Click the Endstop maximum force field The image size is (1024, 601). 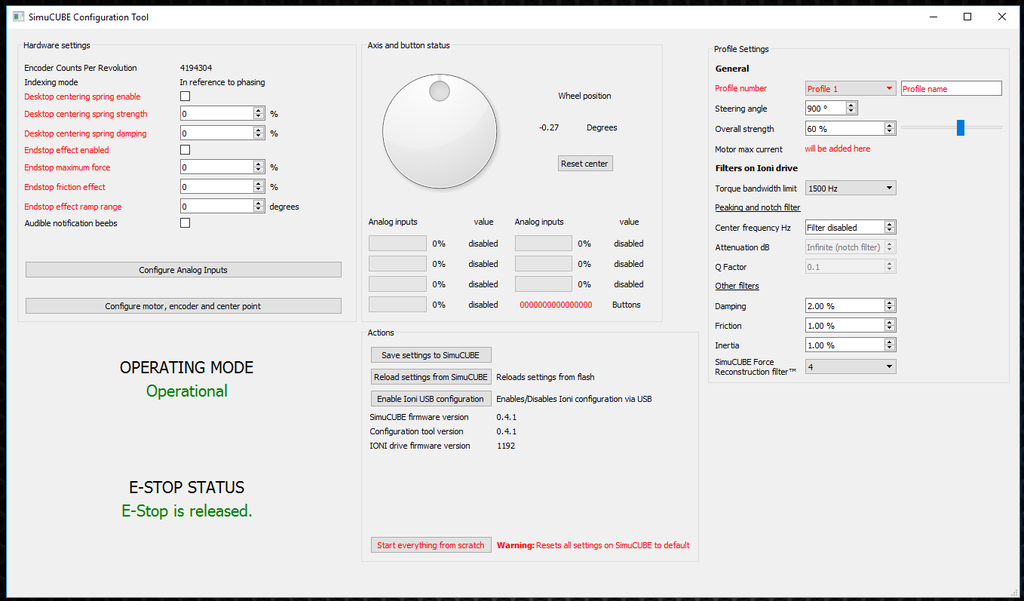tap(222, 167)
